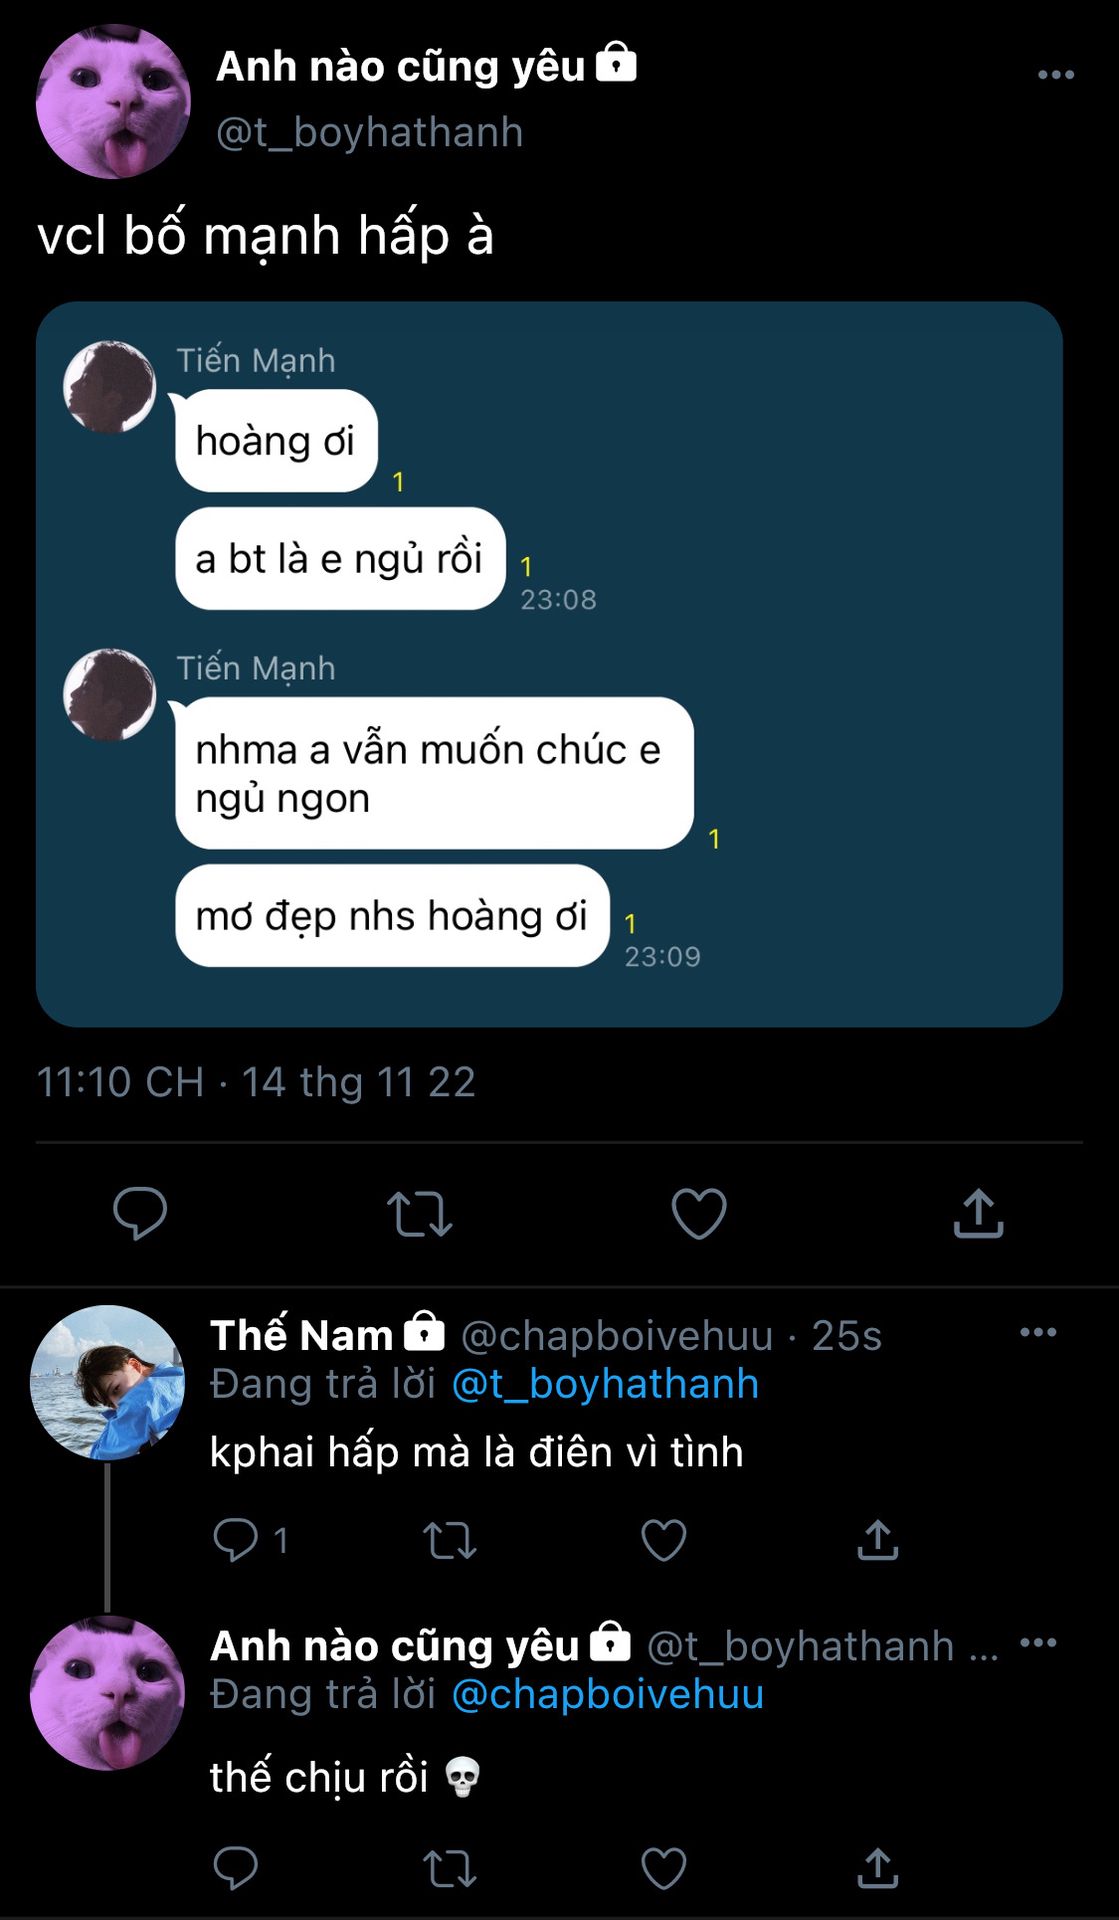Open the blue @t_boyhathanh mention link
This screenshot has width=1119, height=1920.
(x=605, y=1384)
